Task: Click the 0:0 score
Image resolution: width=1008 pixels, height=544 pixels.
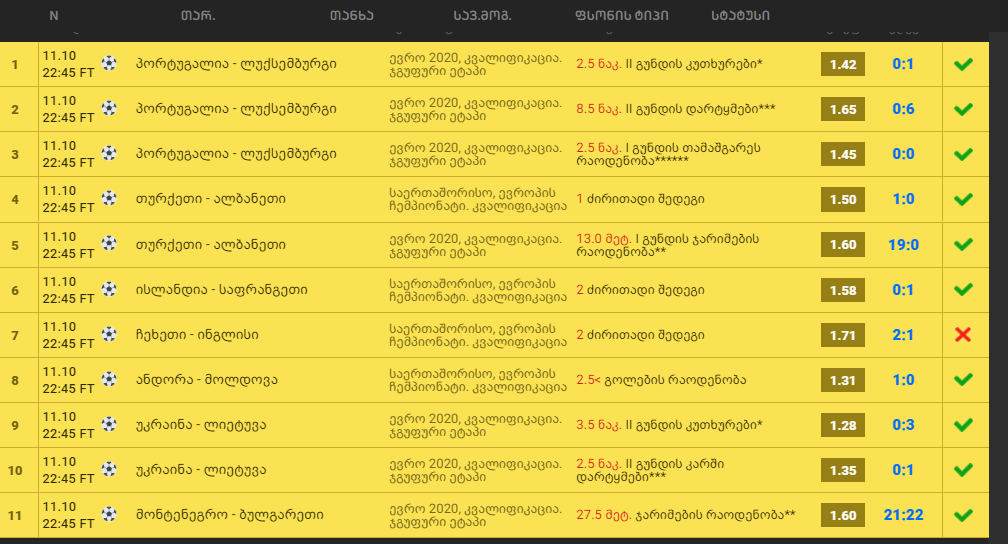Action: pyautogui.click(x=903, y=154)
